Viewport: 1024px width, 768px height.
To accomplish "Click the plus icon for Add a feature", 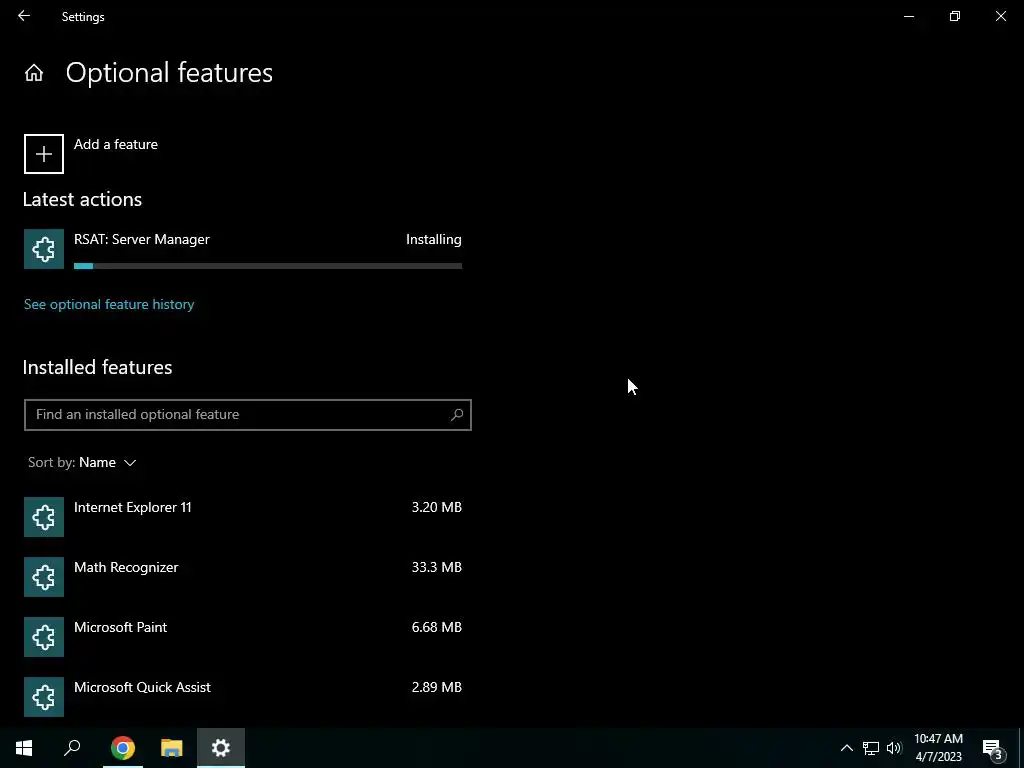I will pyautogui.click(x=44, y=154).
